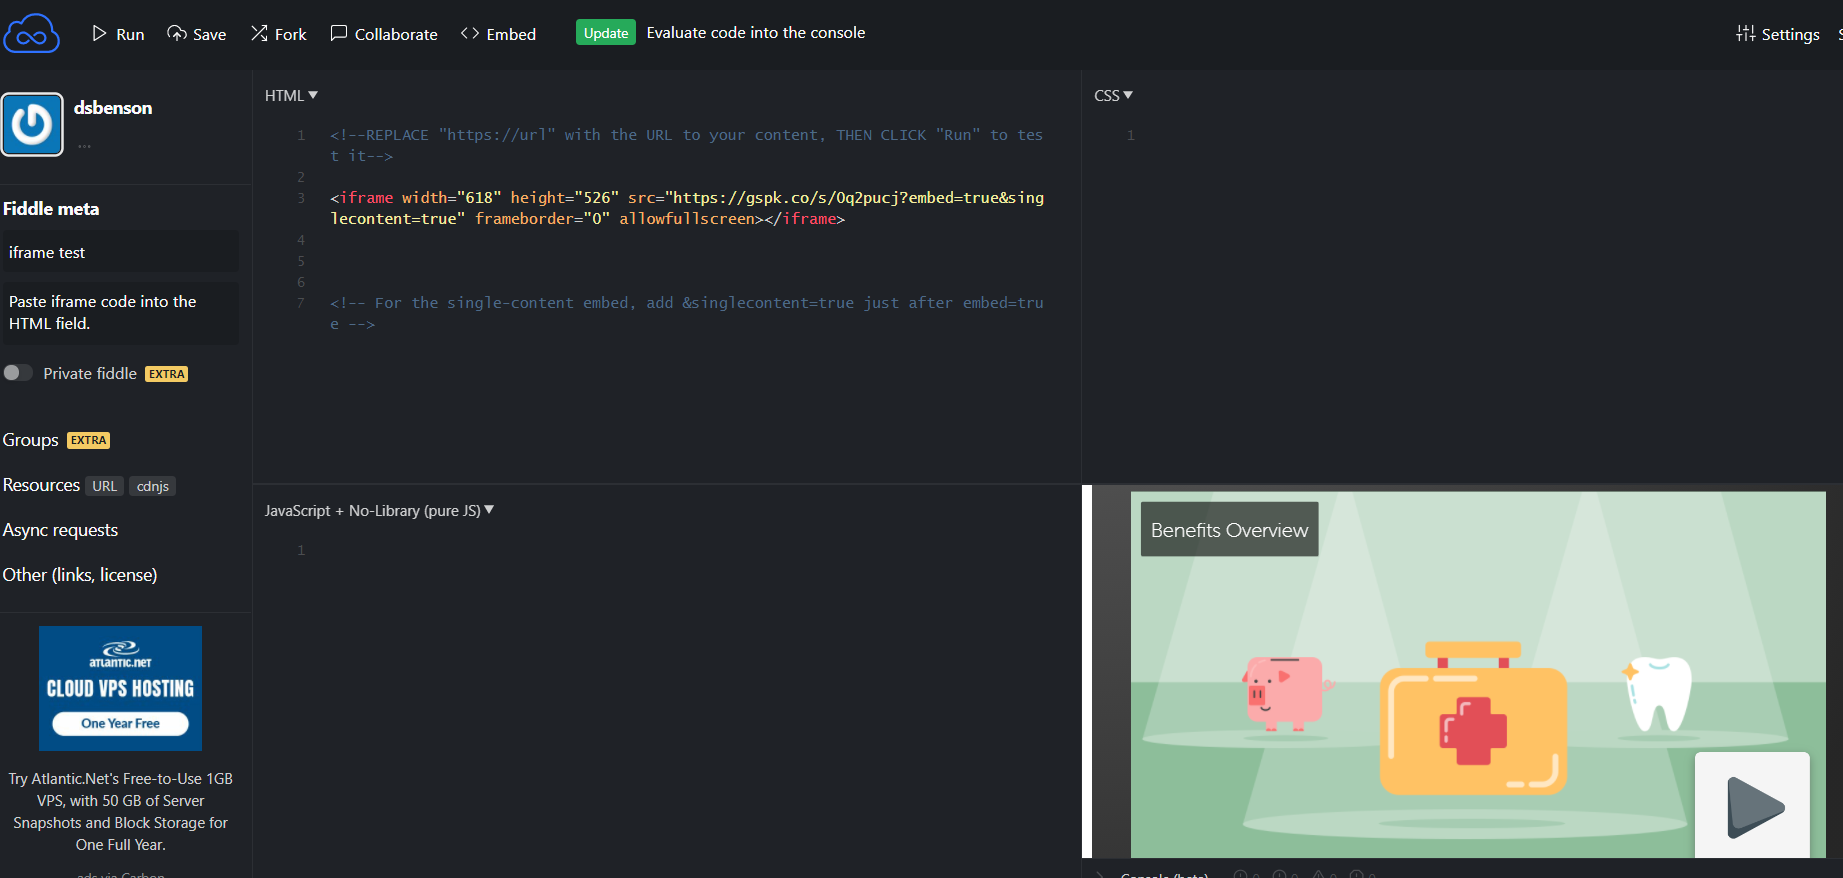The height and width of the screenshot is (878, 1843).
Task: Enable the Private fiddle toggle
Action: click(18, 373)
